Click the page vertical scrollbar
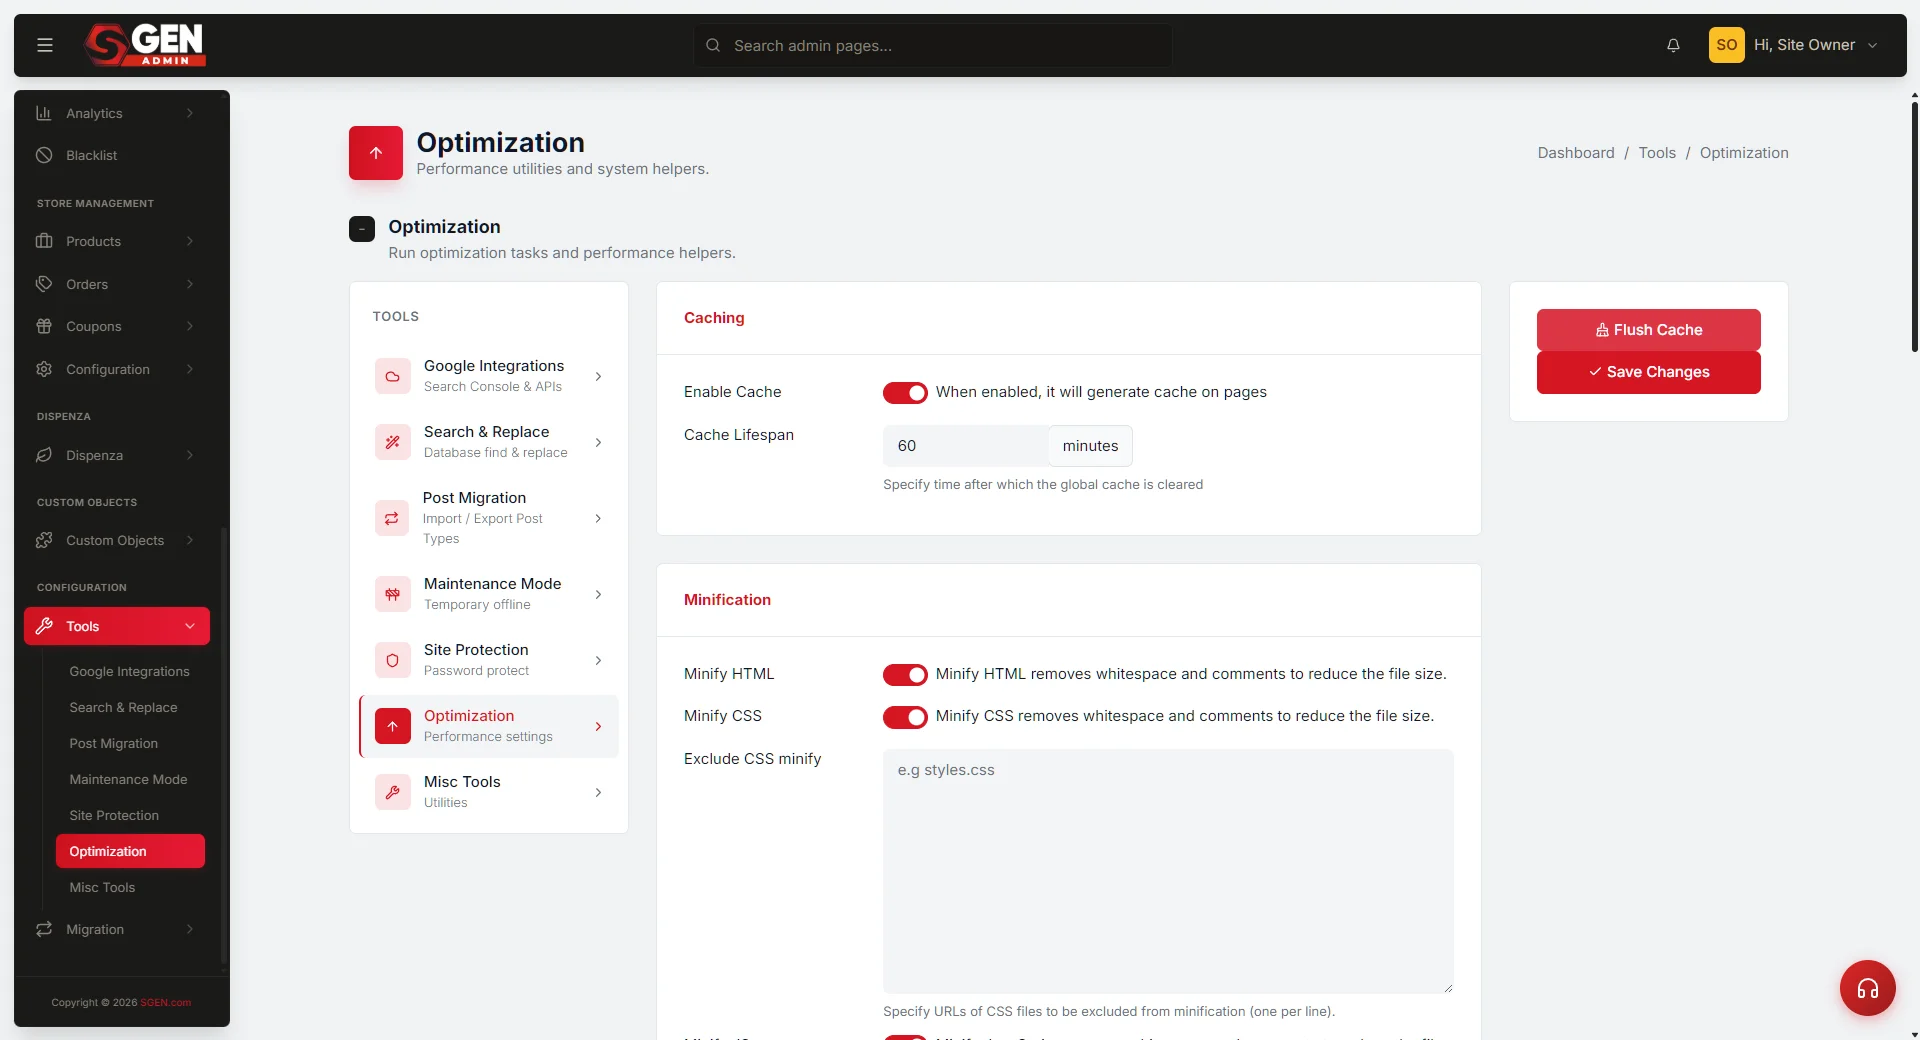Screen dimensions: 1920x1040 [x=1914, y=226]
